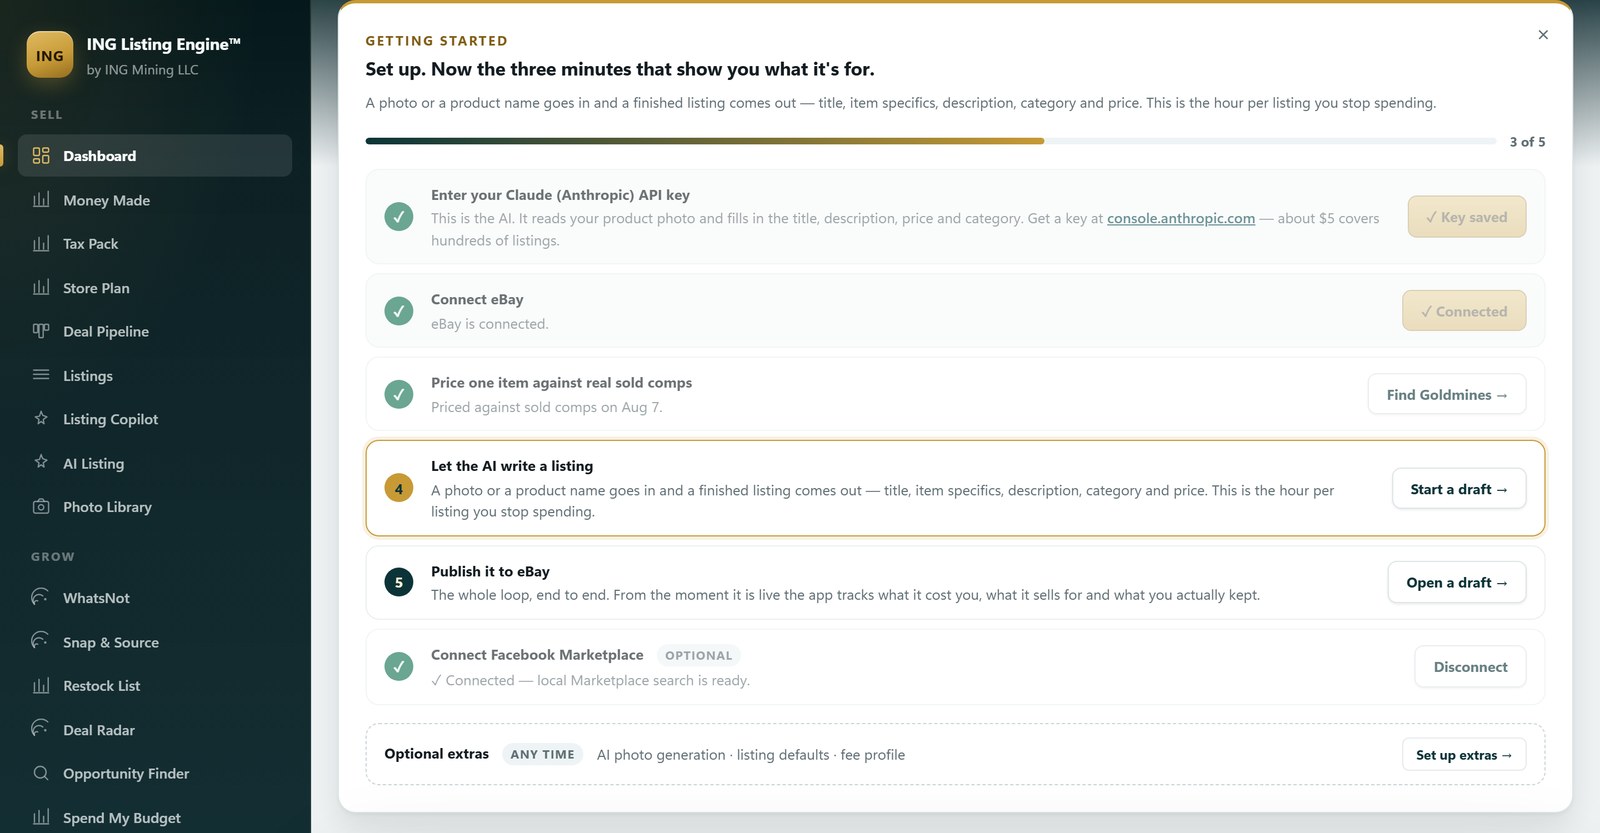Open WhatsNot under Grow
This screenshot has height=833, width=1600.
(x=155, y=598)
